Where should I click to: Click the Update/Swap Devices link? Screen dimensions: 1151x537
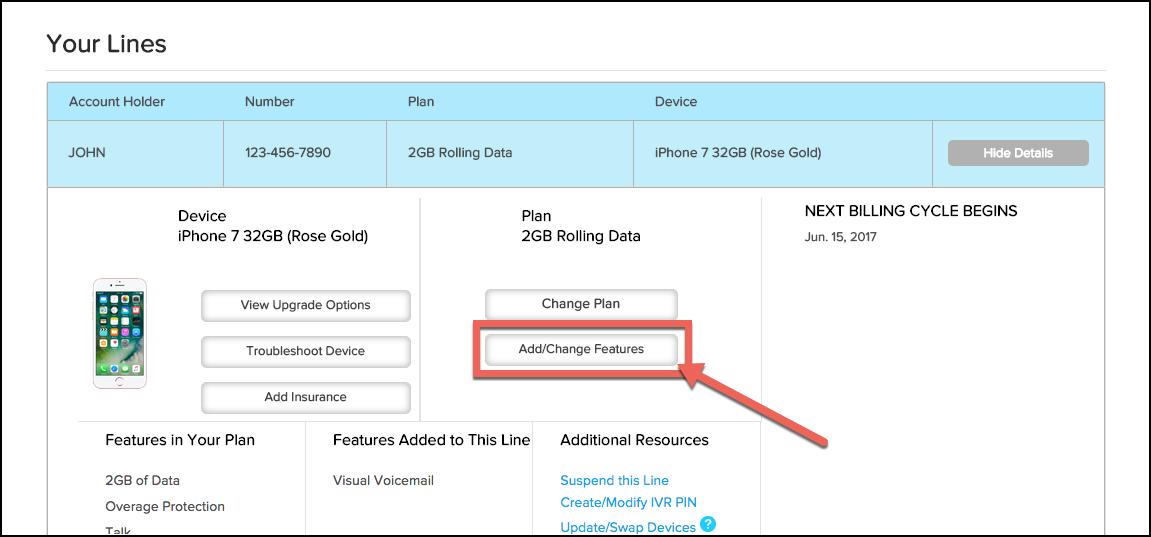(x=627, y=527)
